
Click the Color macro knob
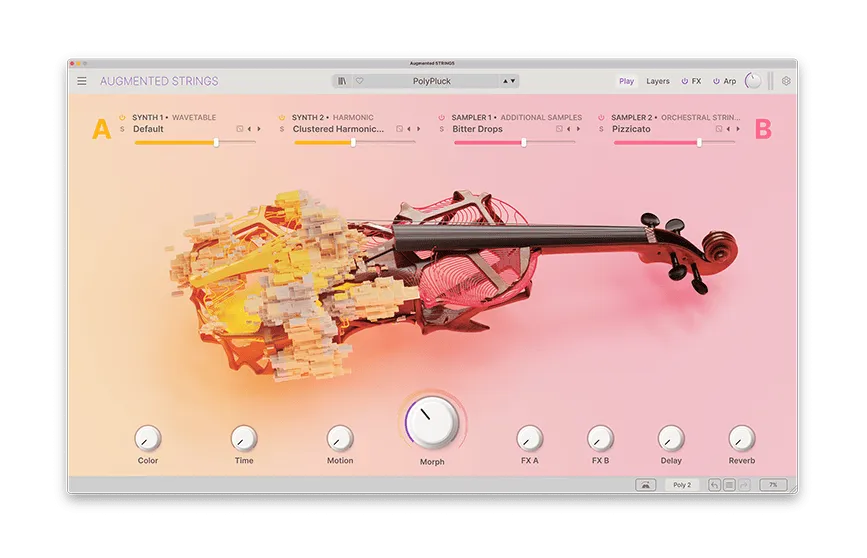(148, 439)
